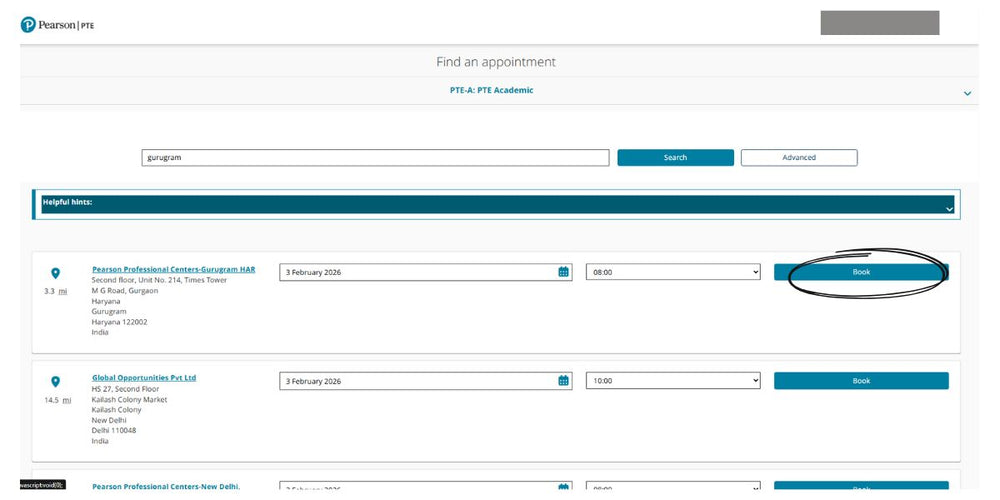This screenshot has width=1000, height=500.
Task: Click the 14.5 mi distance label
Action: (x=57, y=400)
